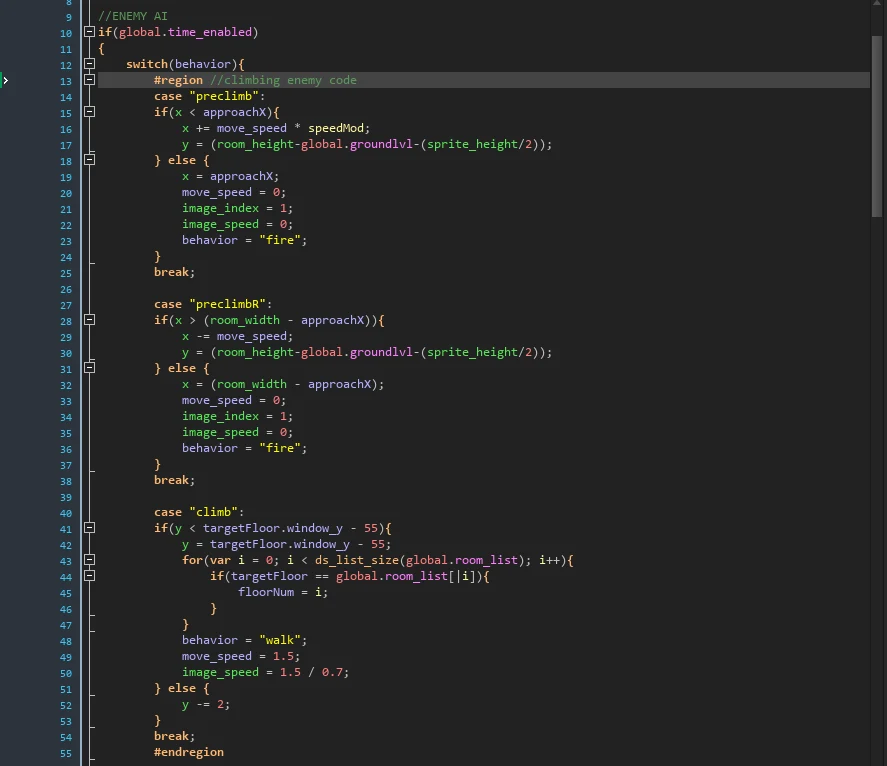Click line number 27 in the gutter
This screenshot has height=766, width=887.
66,304
